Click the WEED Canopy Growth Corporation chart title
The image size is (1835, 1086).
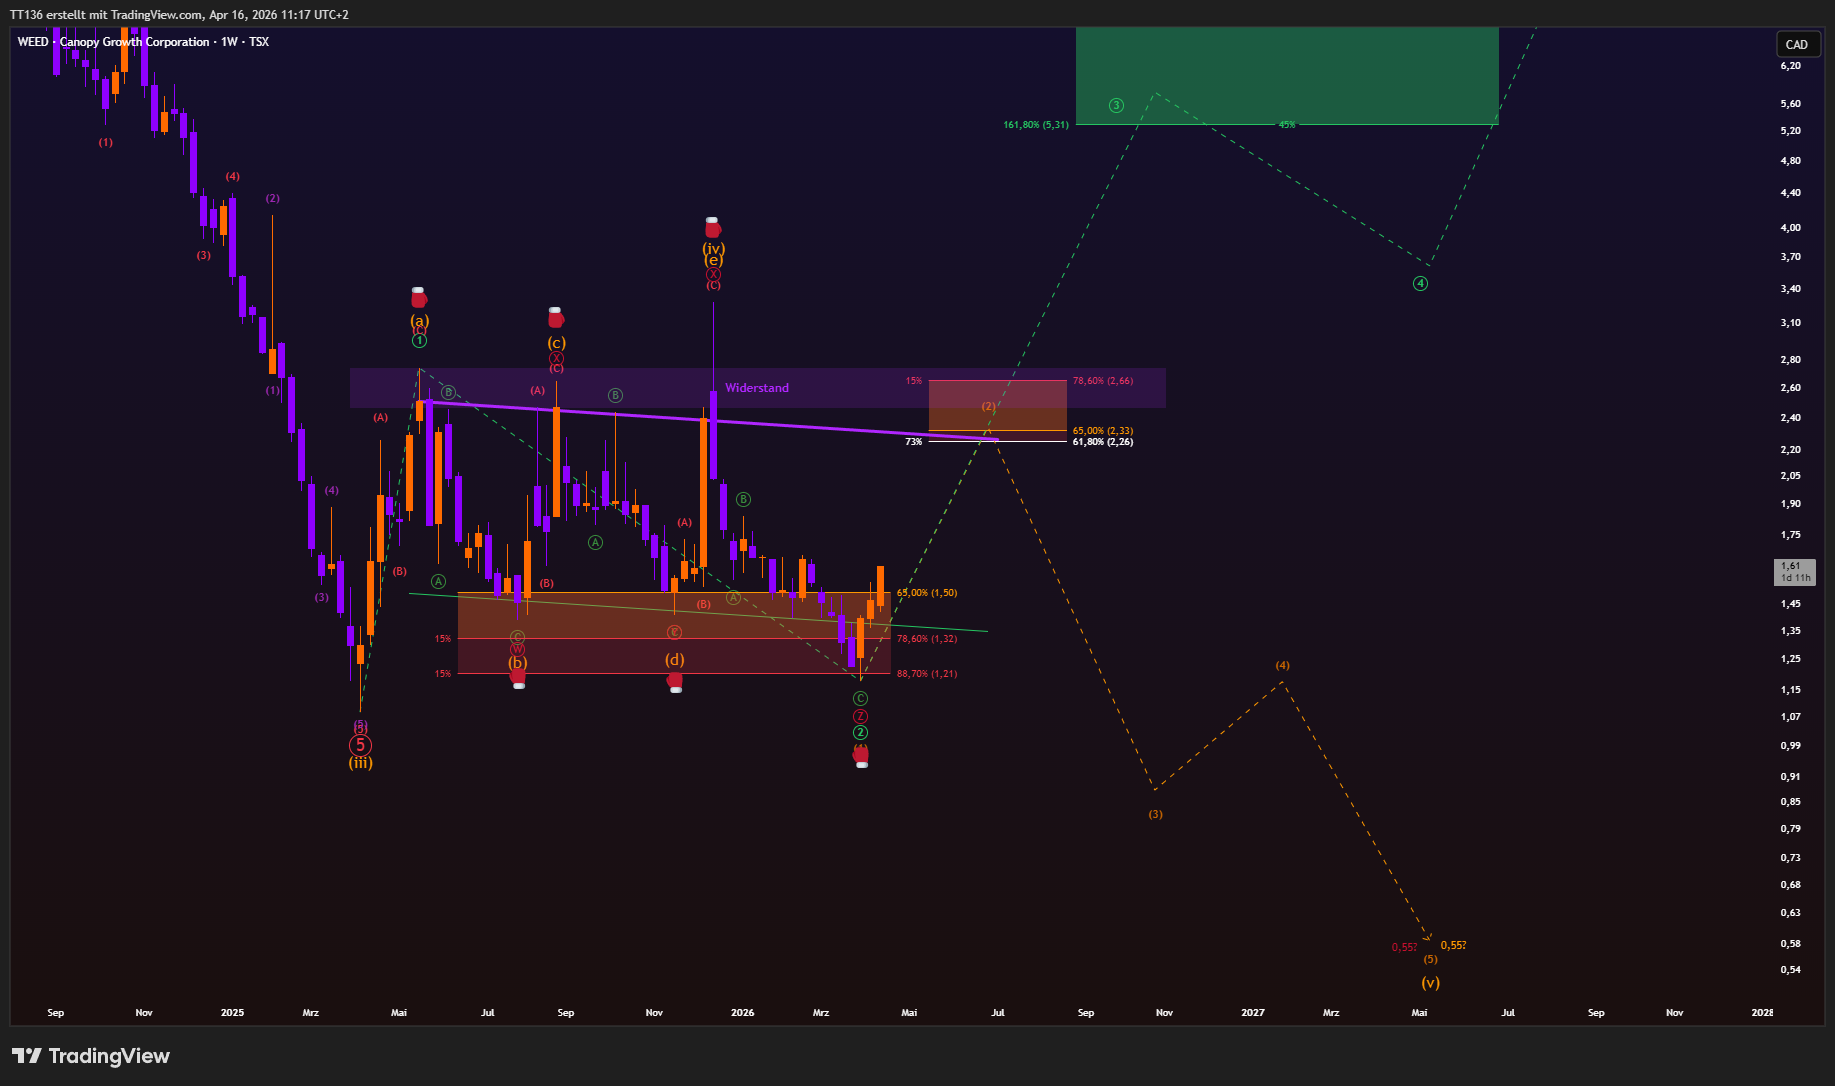pos(143,42)
